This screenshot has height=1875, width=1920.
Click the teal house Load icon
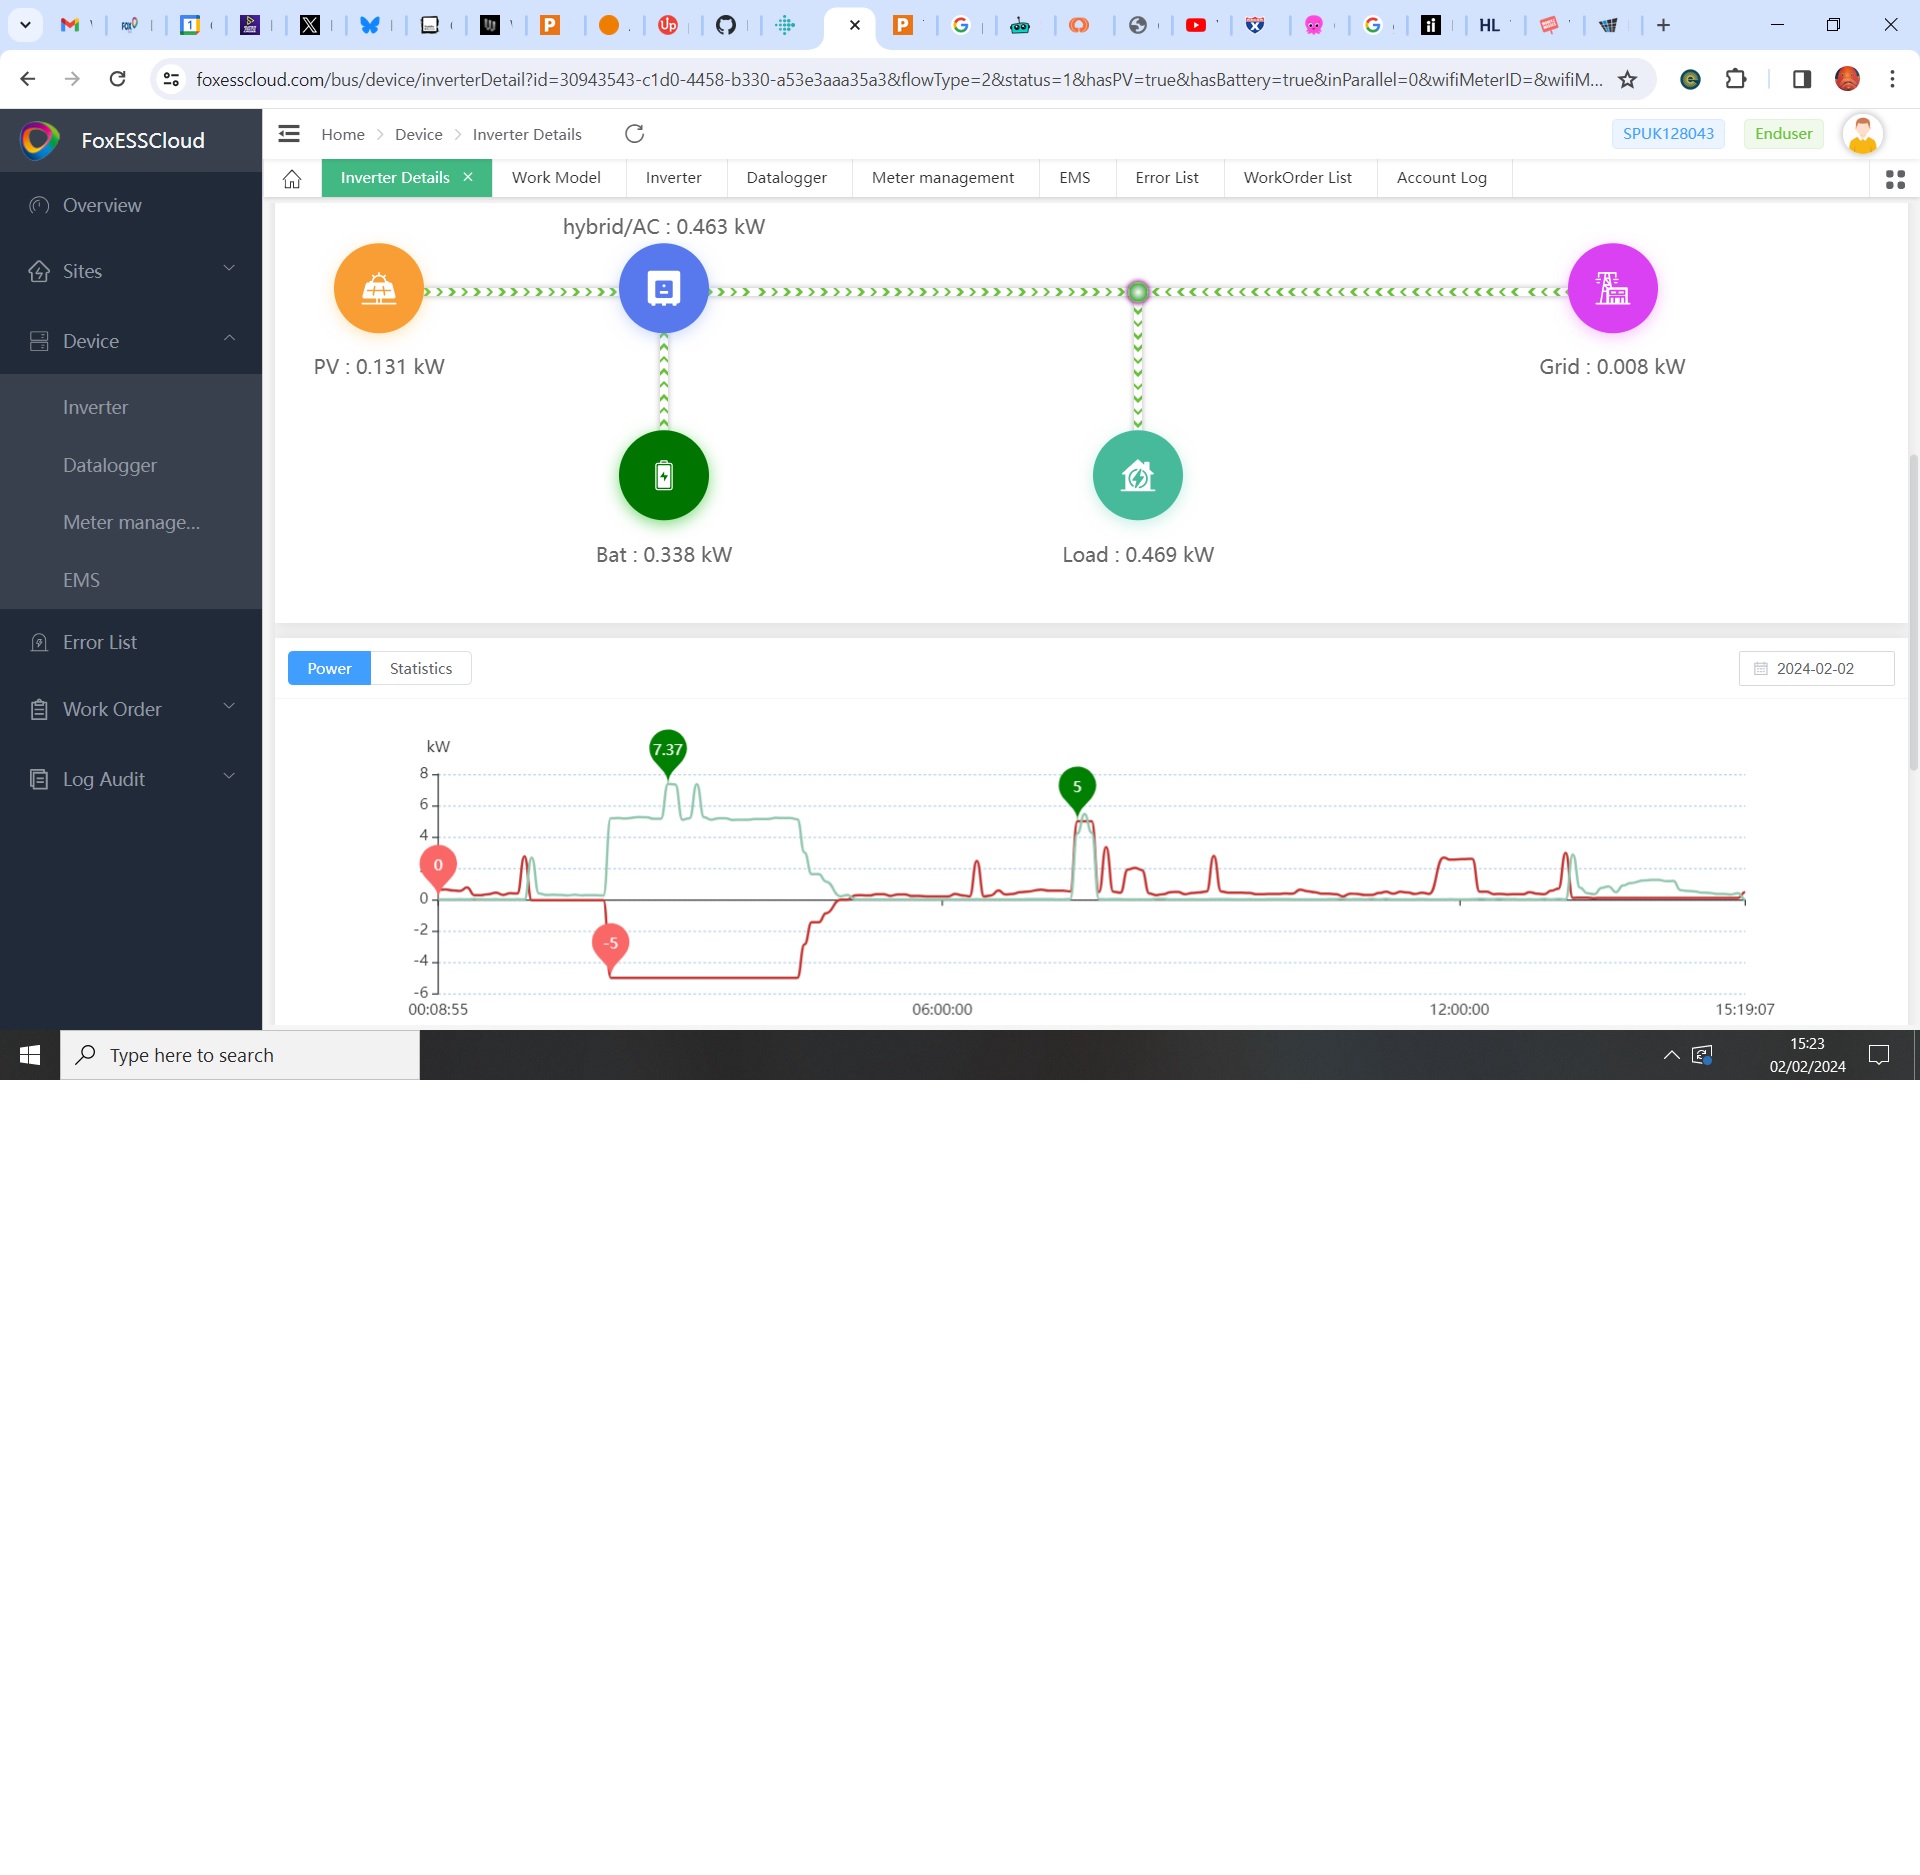[x=1137, y=475]
